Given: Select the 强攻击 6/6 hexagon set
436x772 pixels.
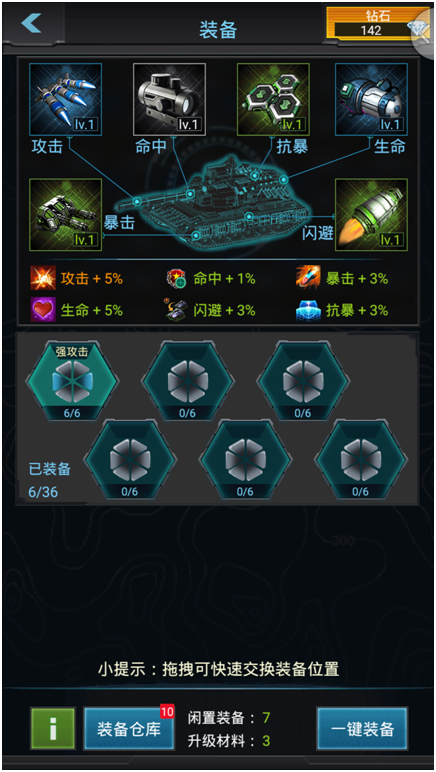Looking at the screenshot, I should (x=72, y=381).
